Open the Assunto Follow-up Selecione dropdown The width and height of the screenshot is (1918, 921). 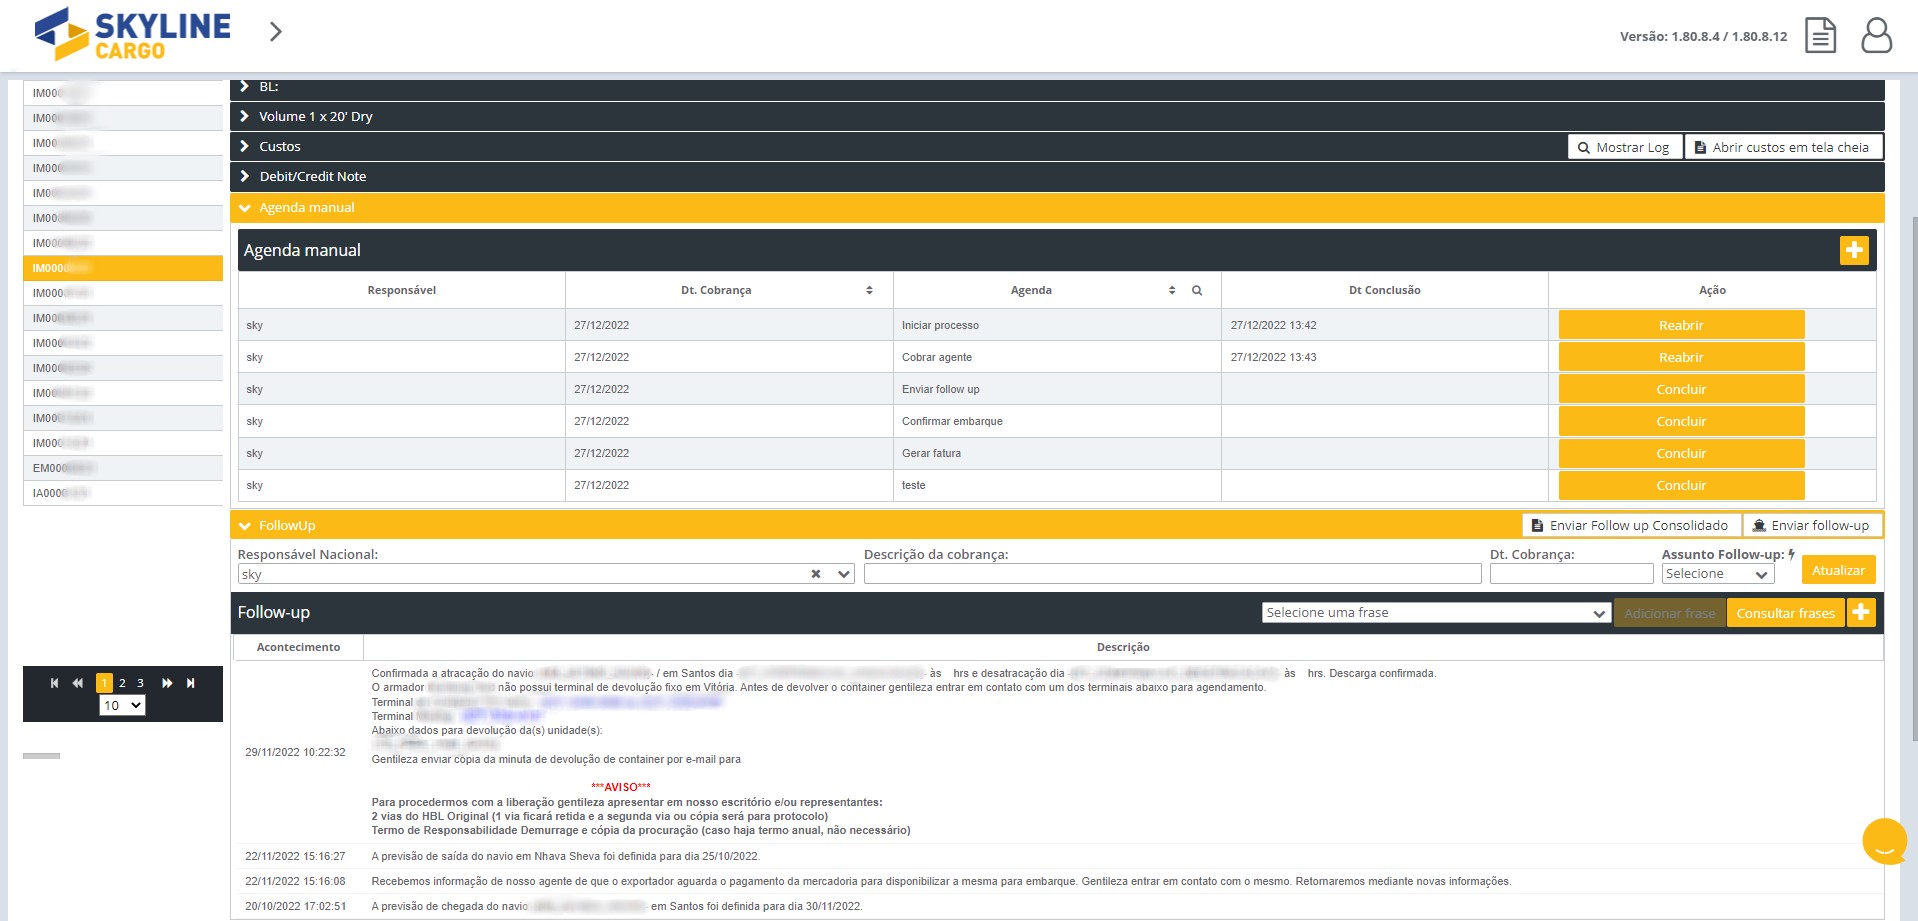pyautogui.click(x=1717, y=574)
